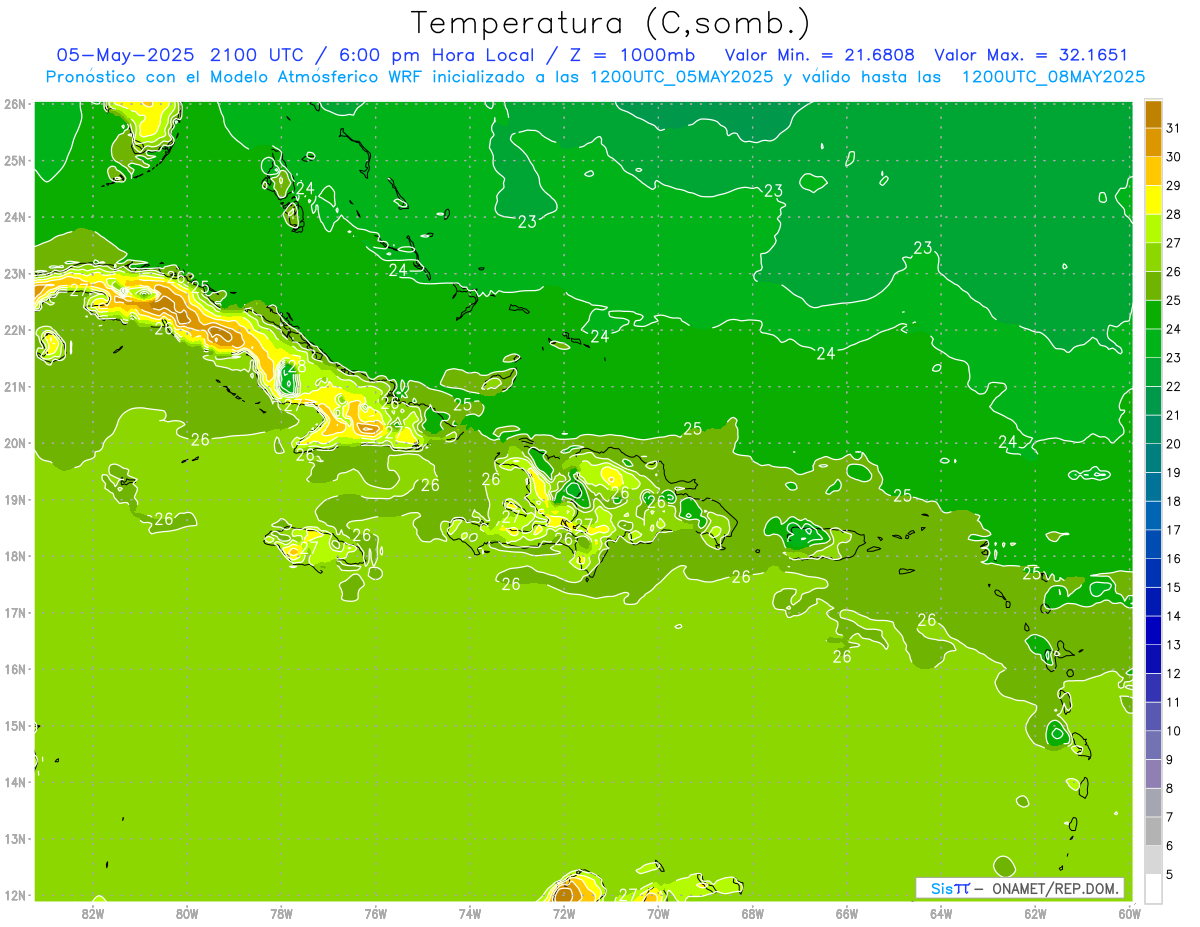Click the '82W' longitude axis label
Viewport: 1200px width, 927px height.
click(x=93, y=913)
